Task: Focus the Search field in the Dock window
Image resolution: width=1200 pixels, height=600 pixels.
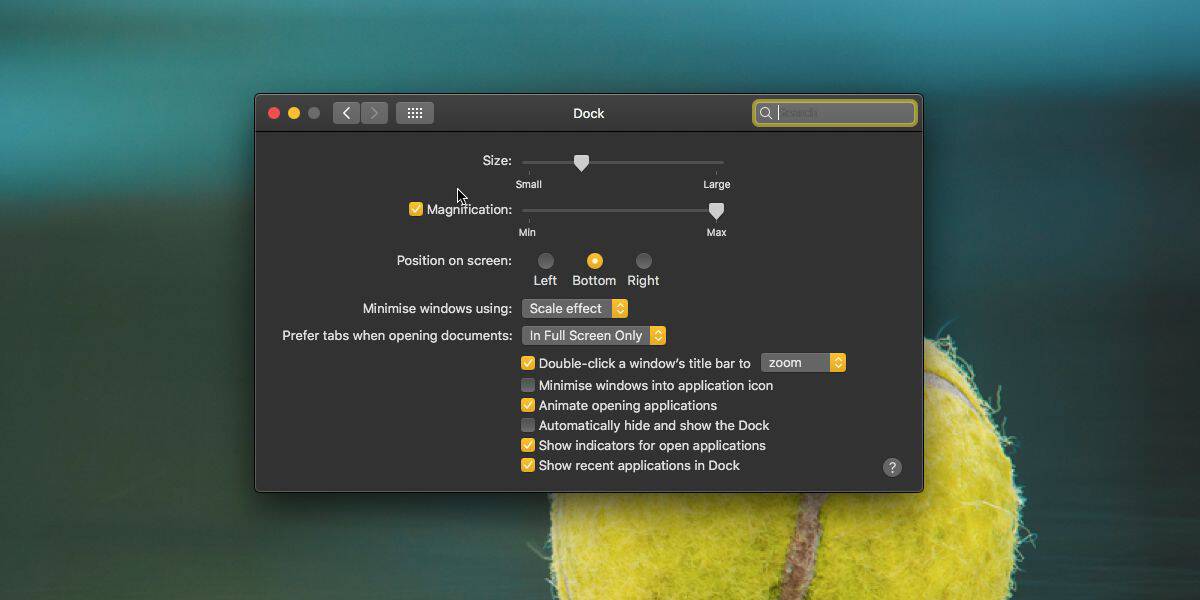Action: click(835, 113)
